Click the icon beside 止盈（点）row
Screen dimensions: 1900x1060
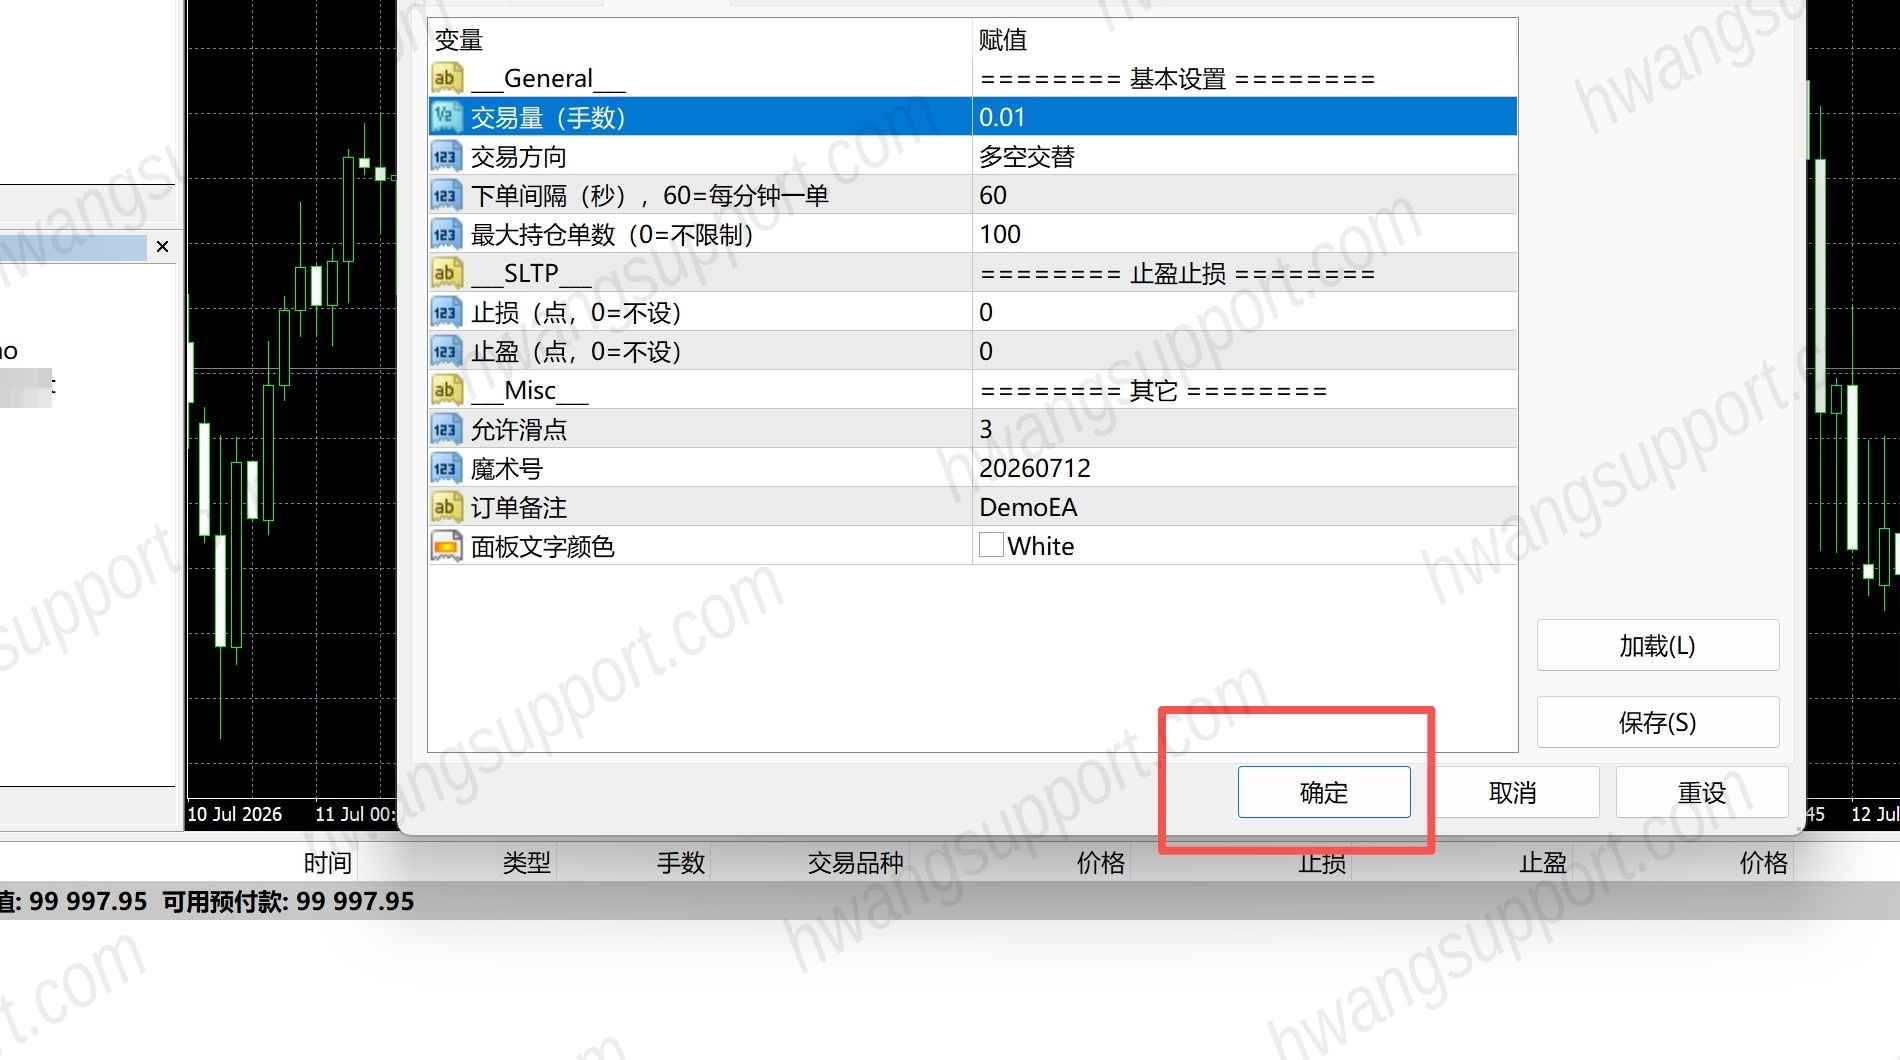(446, 351)
